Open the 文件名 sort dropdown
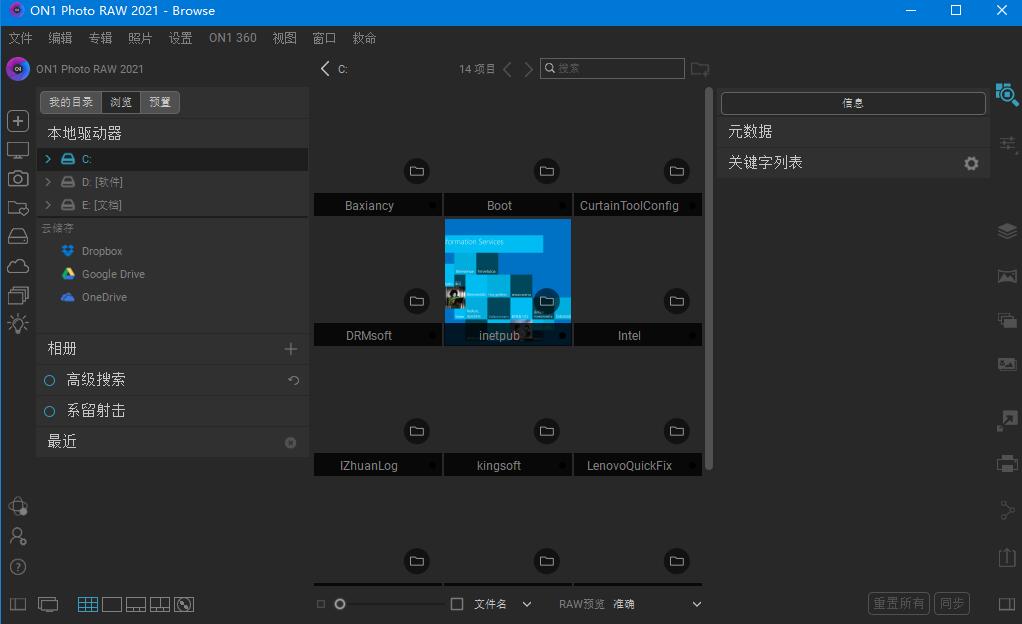 coord(526,604)
